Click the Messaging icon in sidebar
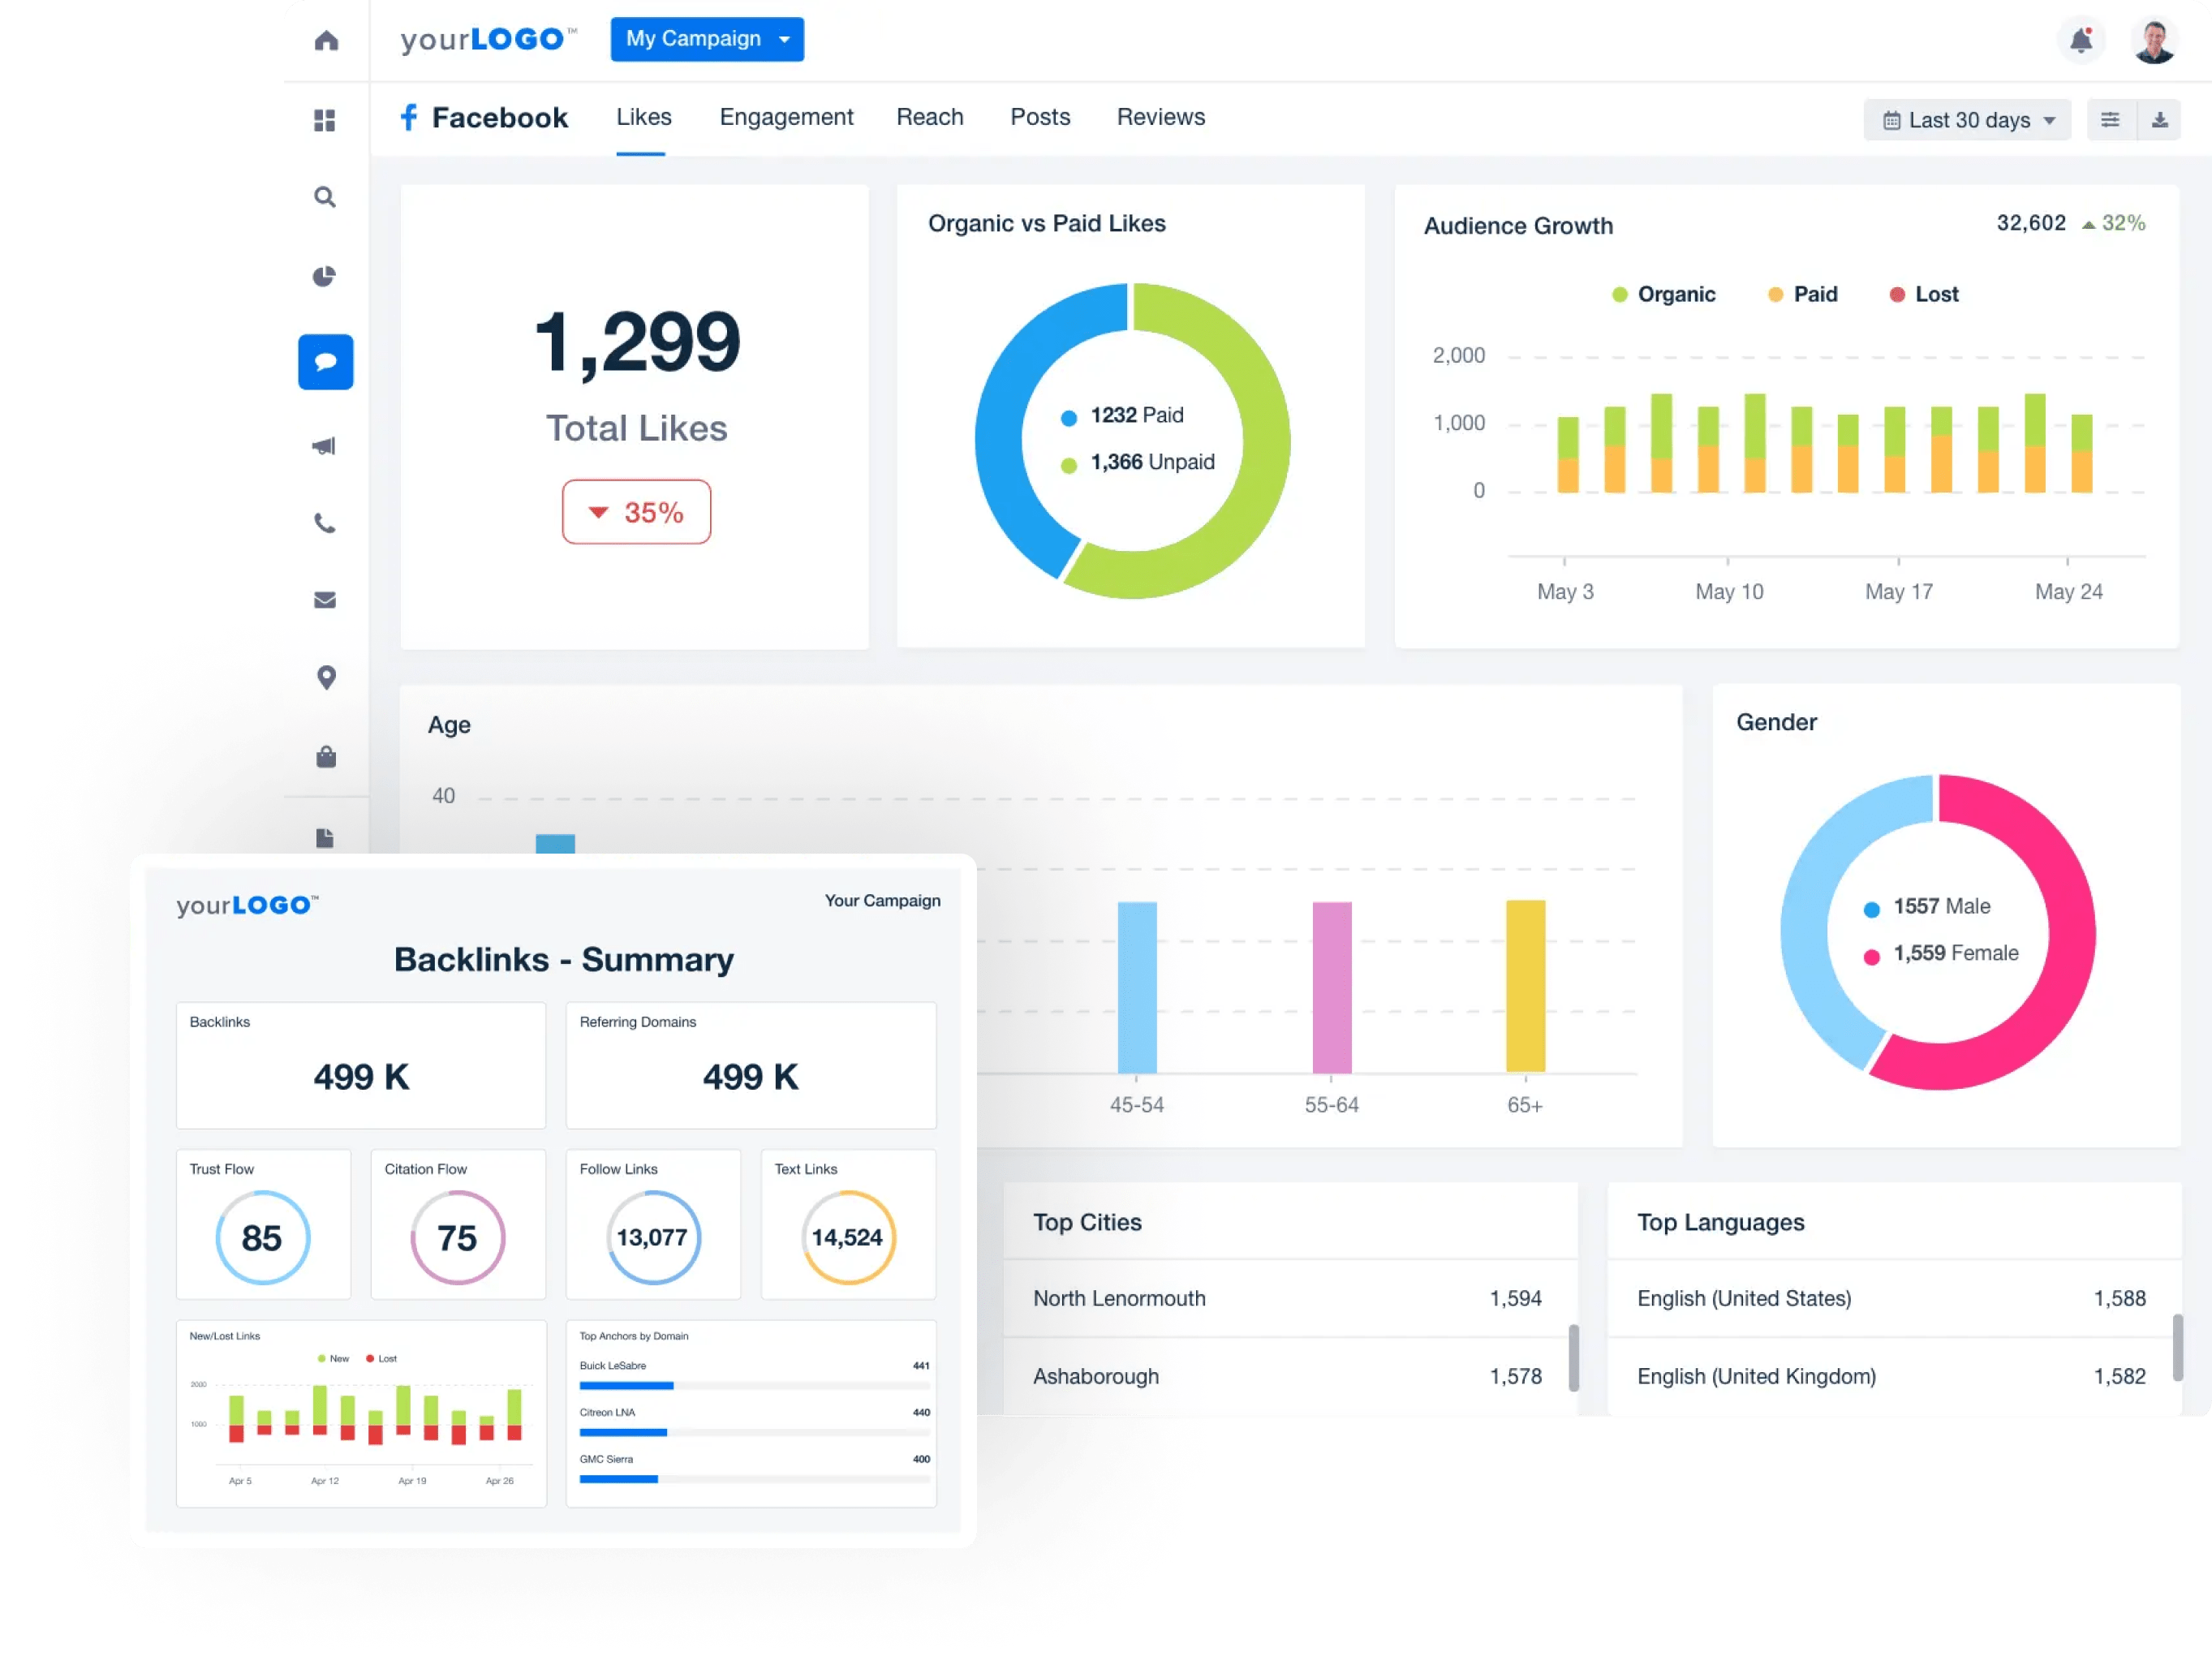The height and width of the screenshot is (1678, 2212). (328, 359)
